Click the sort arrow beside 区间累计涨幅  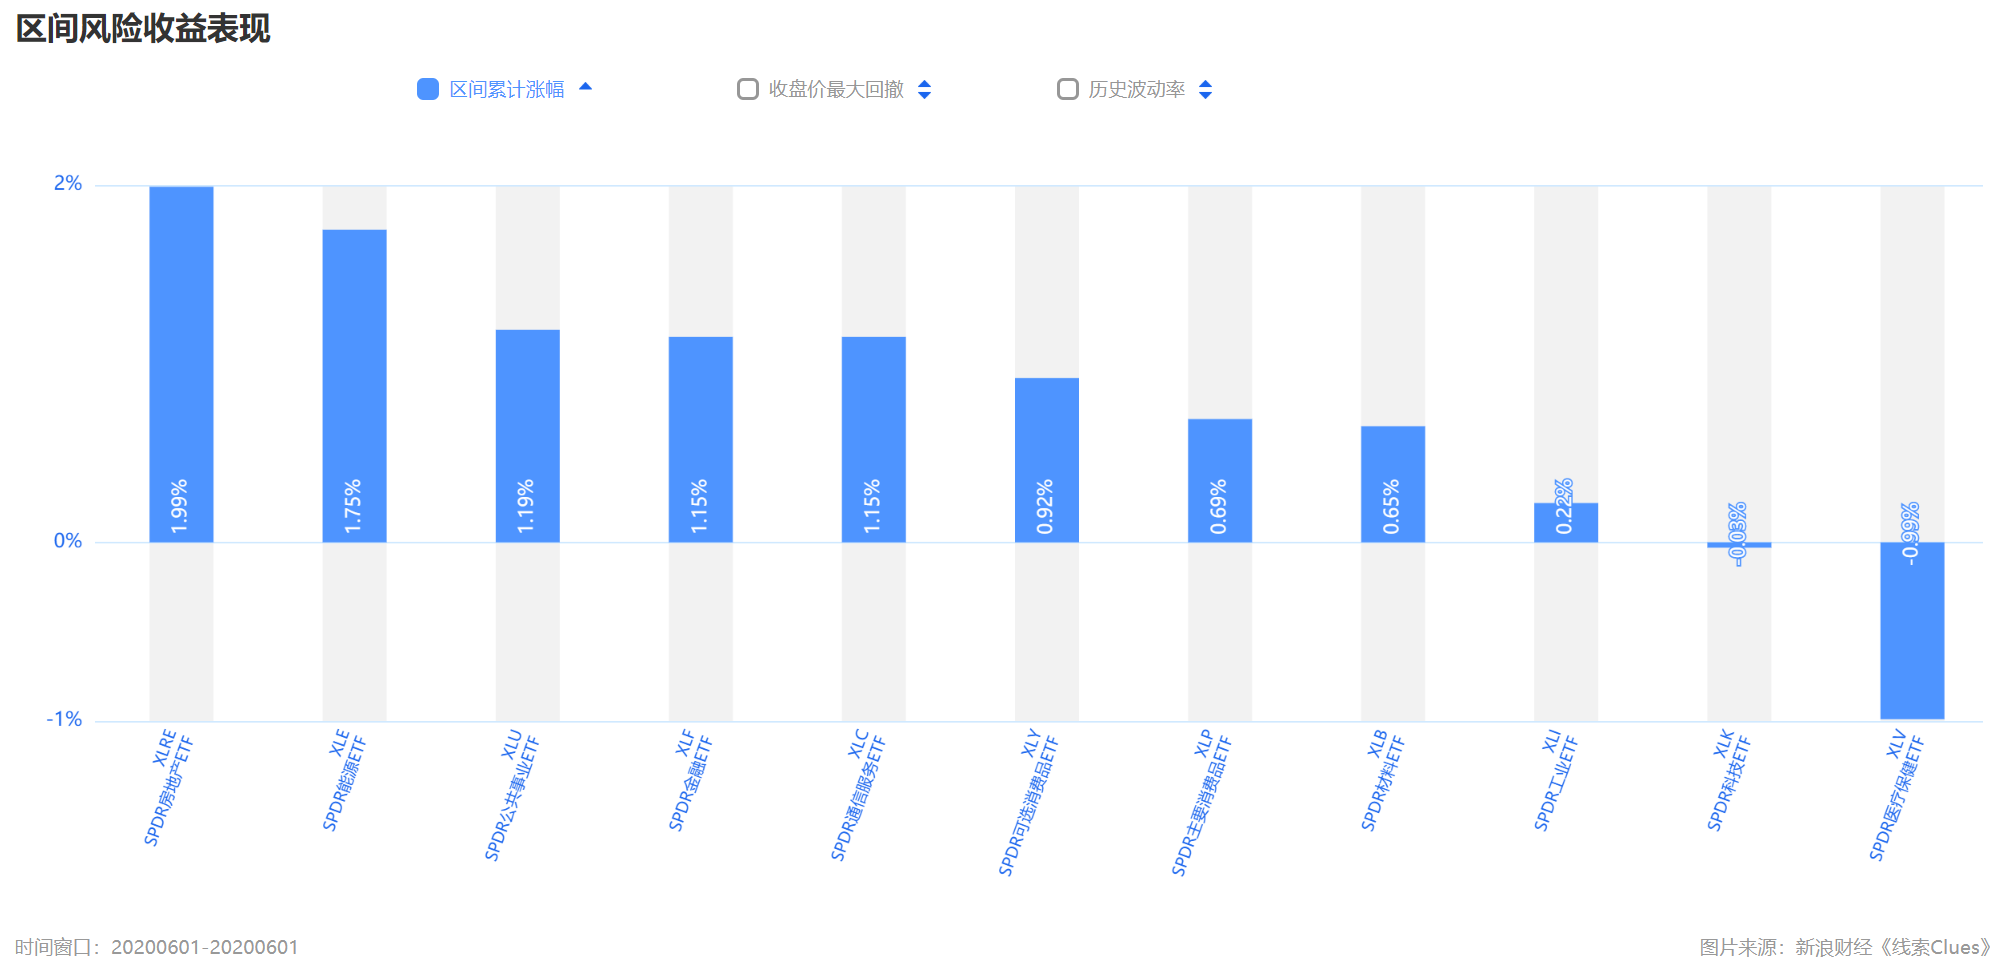[x=586, y=88]
